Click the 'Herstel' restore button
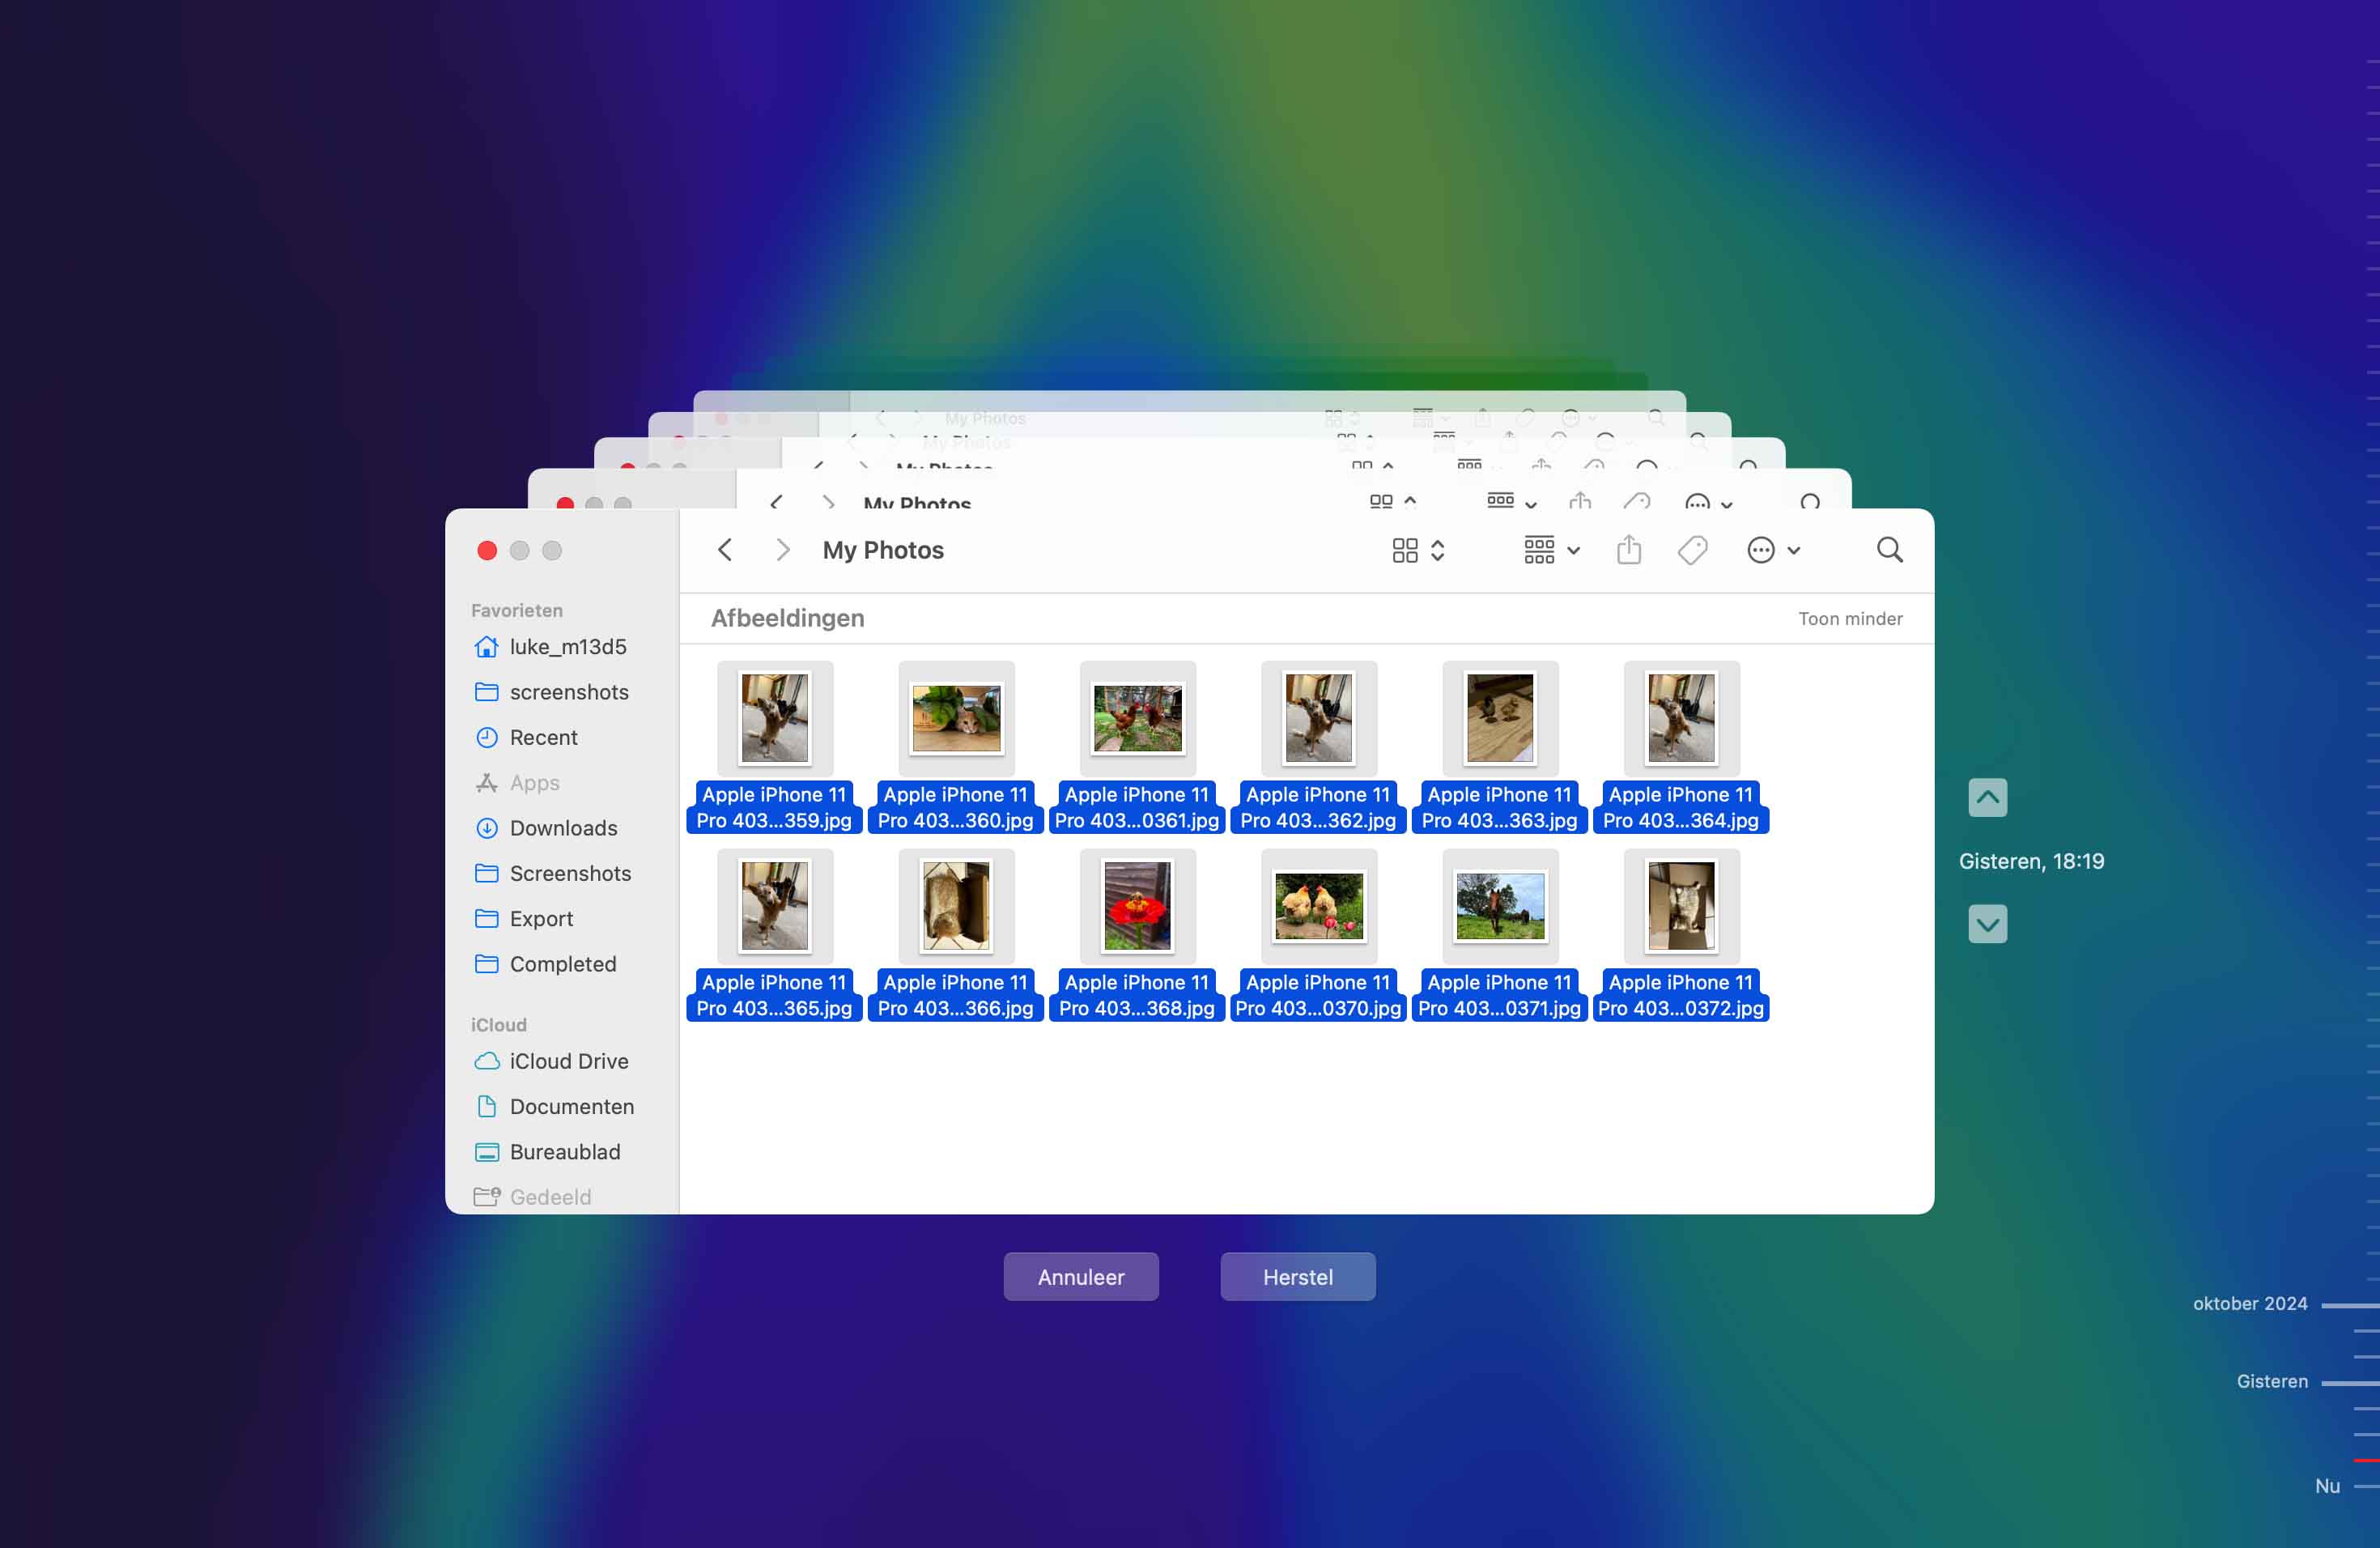Image resolution: width=2380 pixels, height=1548 pixels. point(1298,1275)
